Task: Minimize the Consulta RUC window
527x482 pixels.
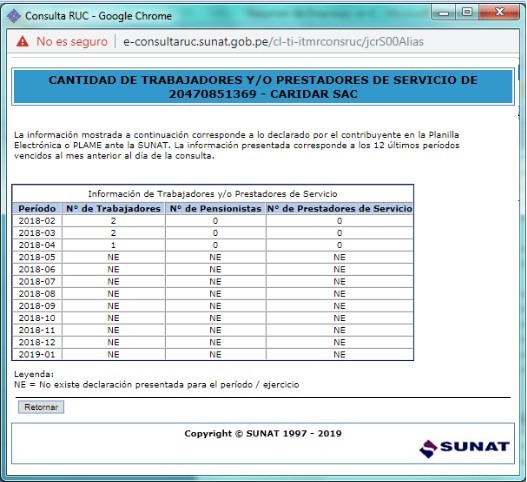Action: coord(444,12)
